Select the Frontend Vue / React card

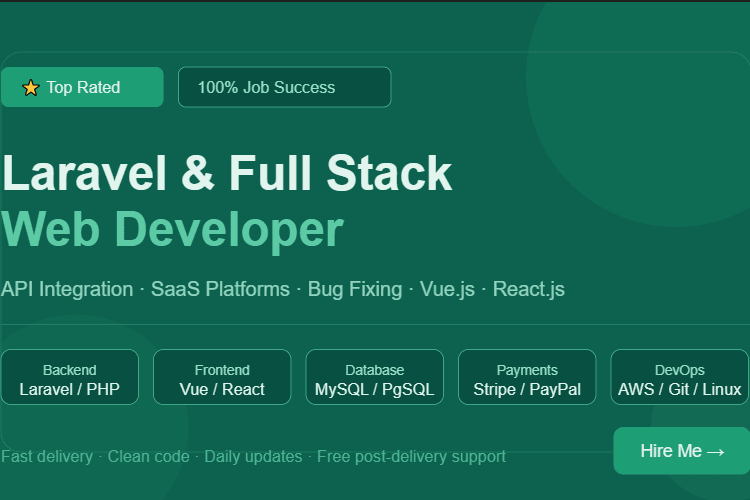pos(222,377)
